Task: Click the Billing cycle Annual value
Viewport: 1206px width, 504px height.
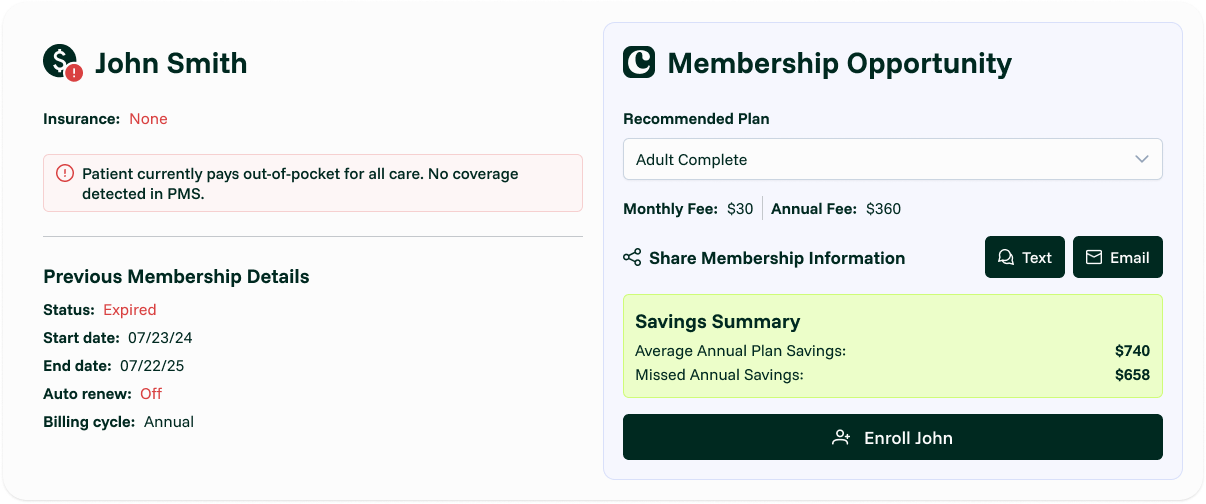Action: point(169,422)
